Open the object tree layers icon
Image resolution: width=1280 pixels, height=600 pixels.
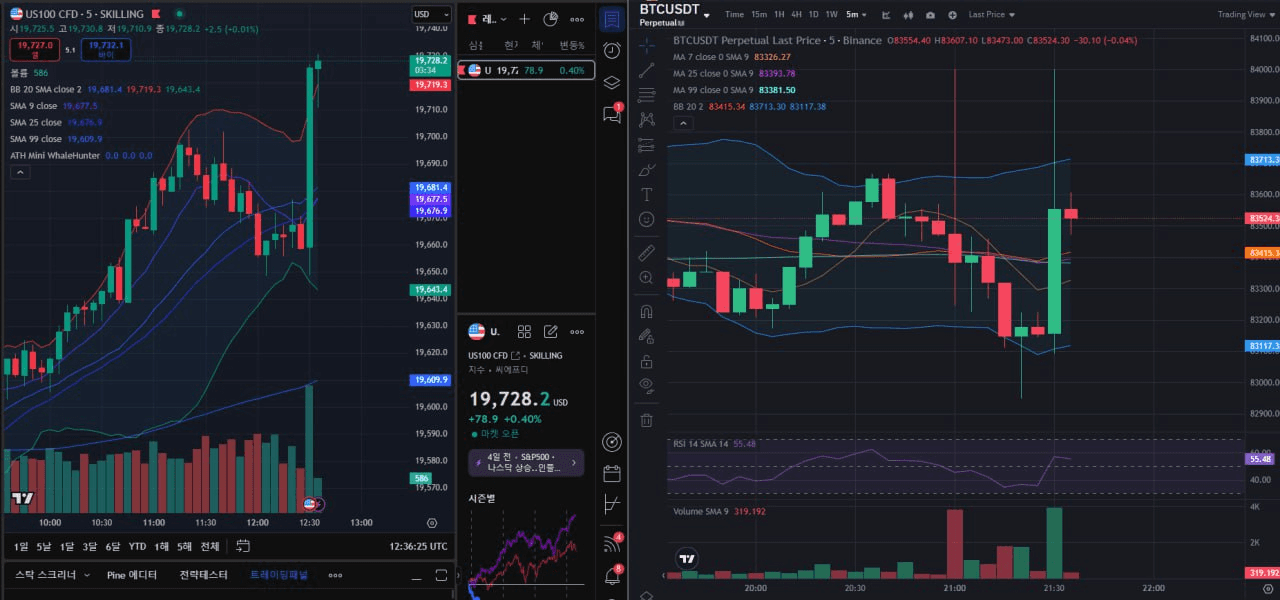[x=612, y=82]
